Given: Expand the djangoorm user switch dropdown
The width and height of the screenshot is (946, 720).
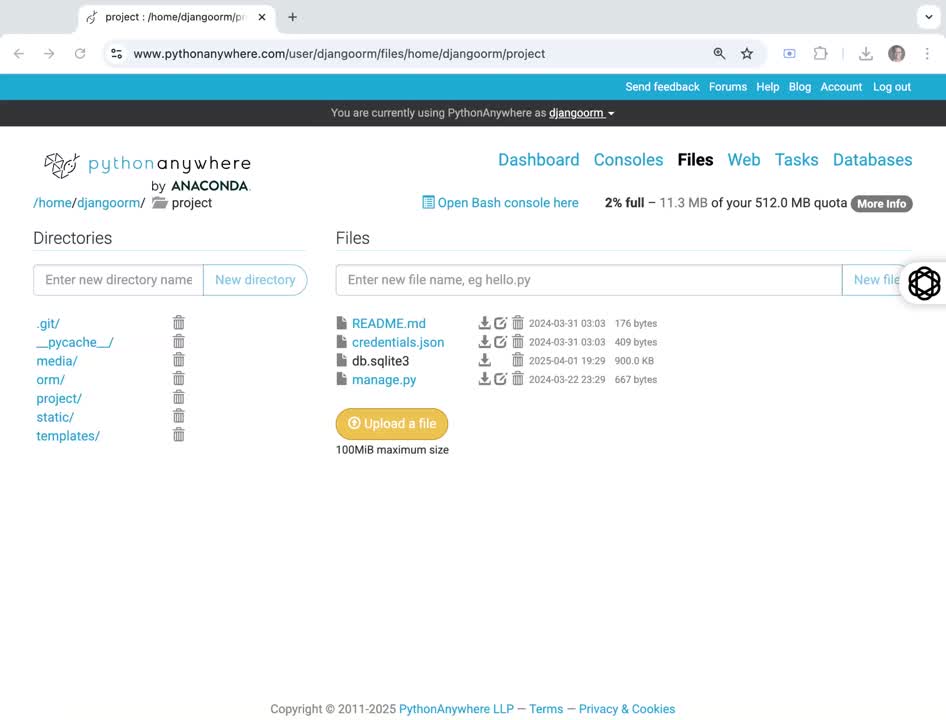Looking at the screenshot, I should click(582, 113).
